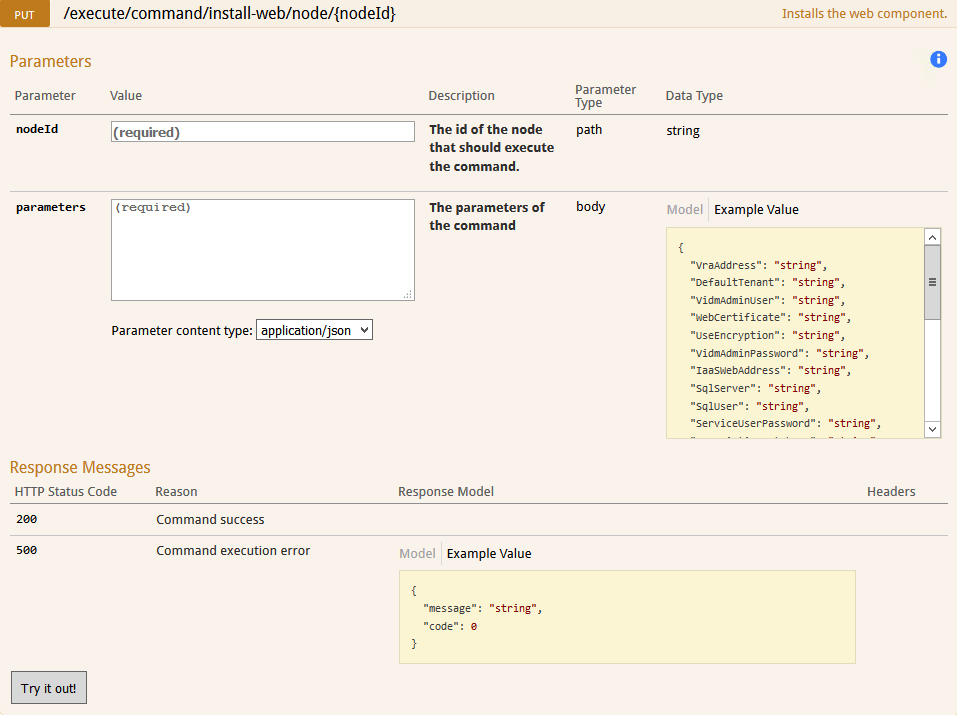Click the PUT method badge
The image size is (957, 715).
click(24, 14)
